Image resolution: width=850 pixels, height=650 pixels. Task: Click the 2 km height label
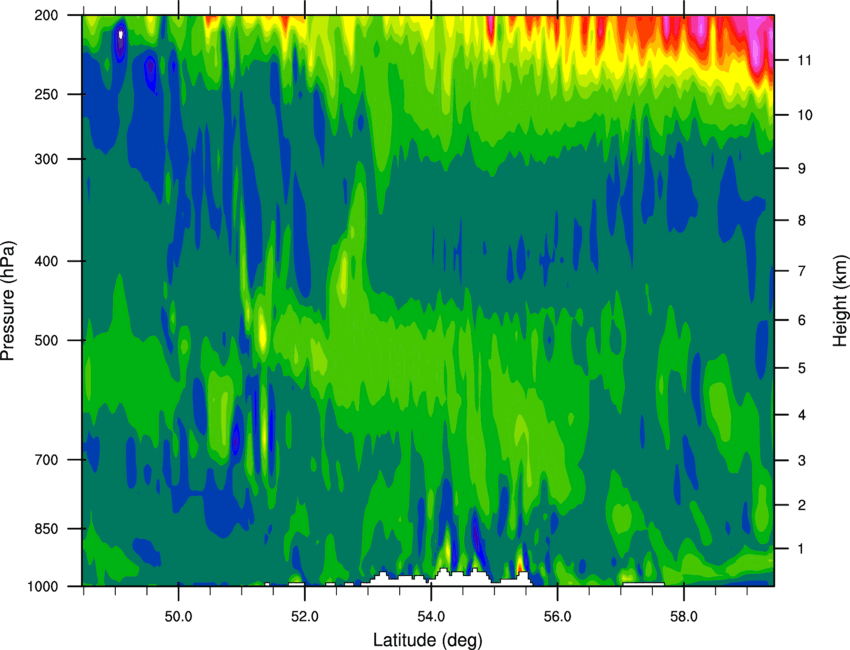pos(802,505)
